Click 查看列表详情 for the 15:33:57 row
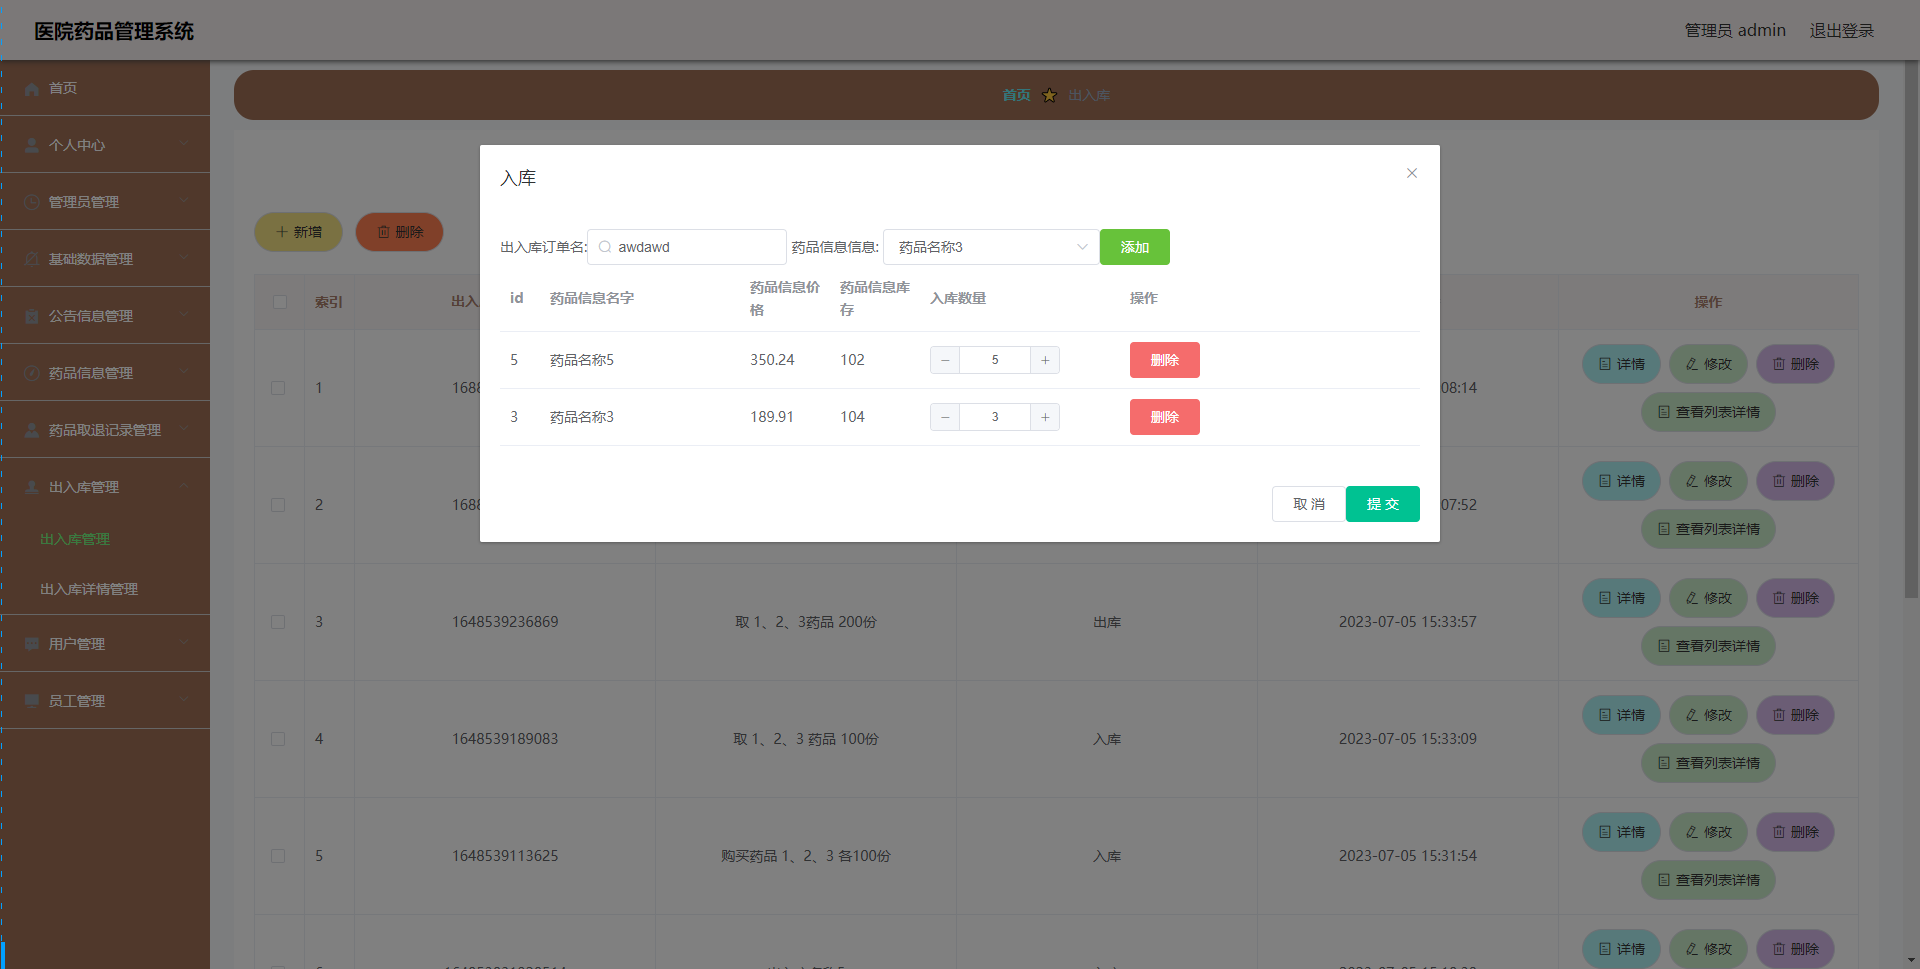 point(1708,646)
